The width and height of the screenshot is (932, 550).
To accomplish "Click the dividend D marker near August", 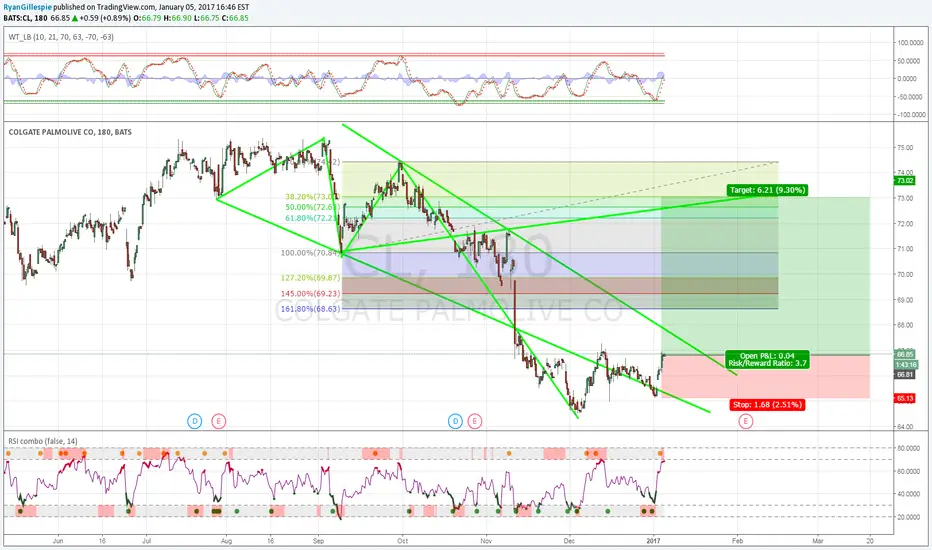I will click(x=194, y=422).
